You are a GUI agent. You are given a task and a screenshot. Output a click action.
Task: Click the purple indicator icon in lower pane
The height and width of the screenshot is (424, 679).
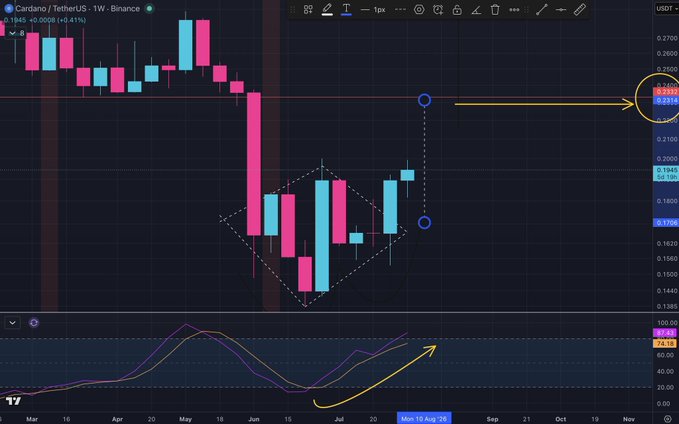(x=34, y=323)
